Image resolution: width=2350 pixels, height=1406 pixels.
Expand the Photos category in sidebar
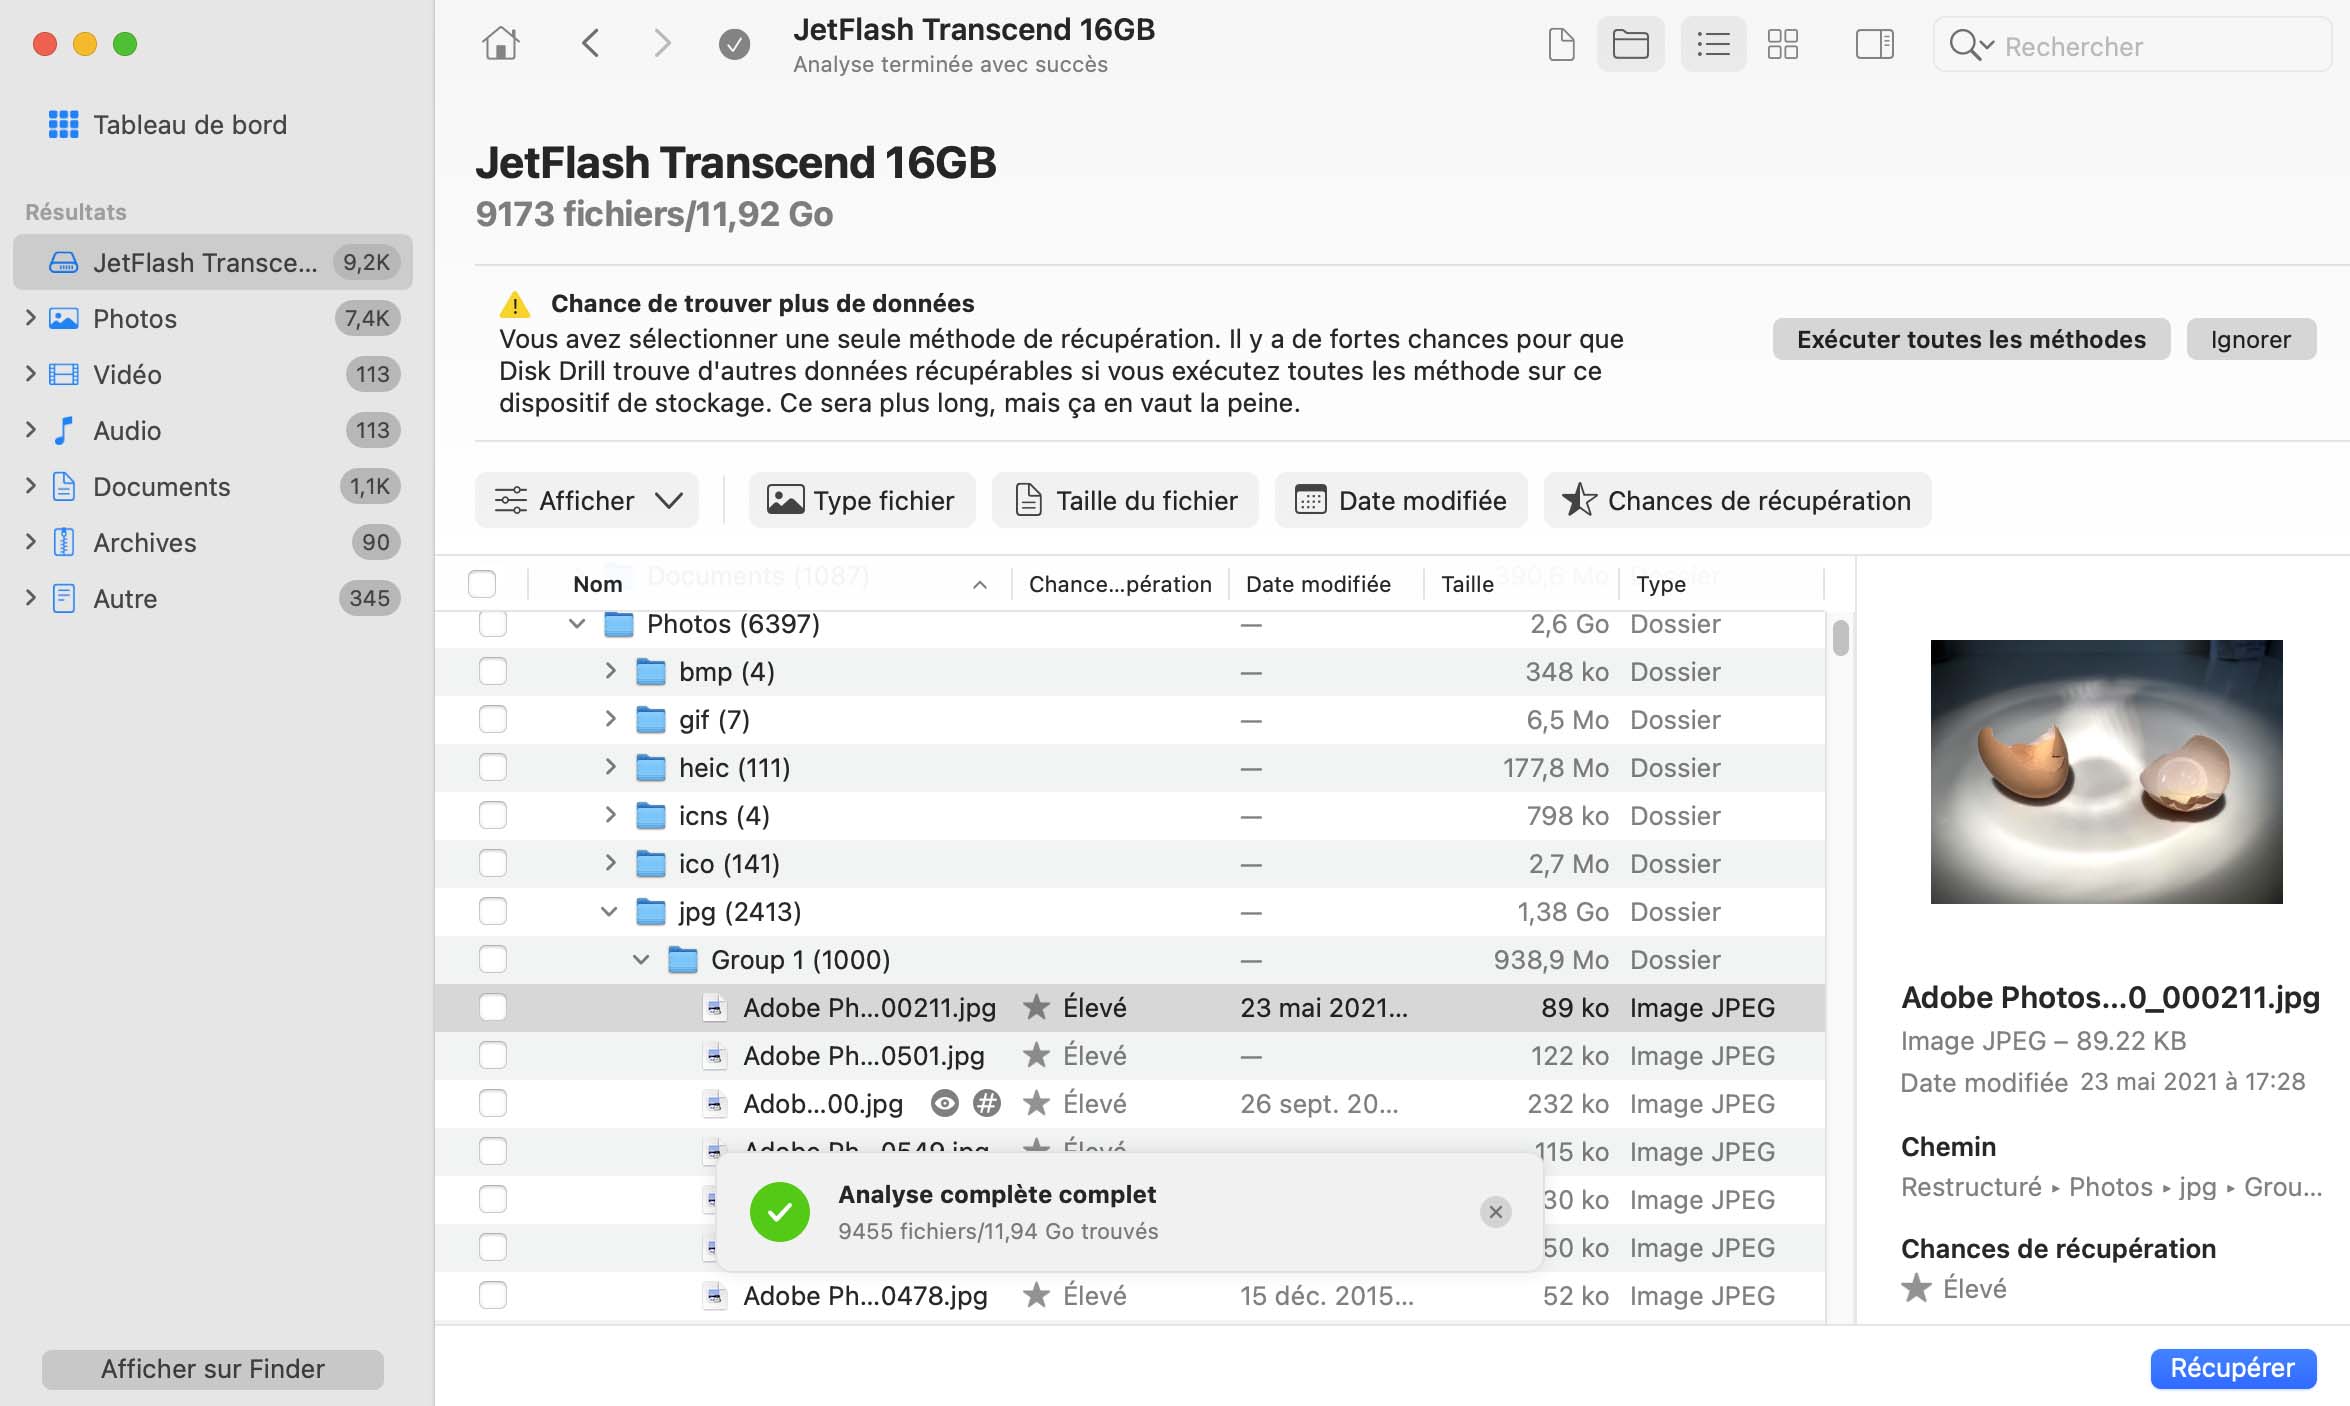[30, 318]
